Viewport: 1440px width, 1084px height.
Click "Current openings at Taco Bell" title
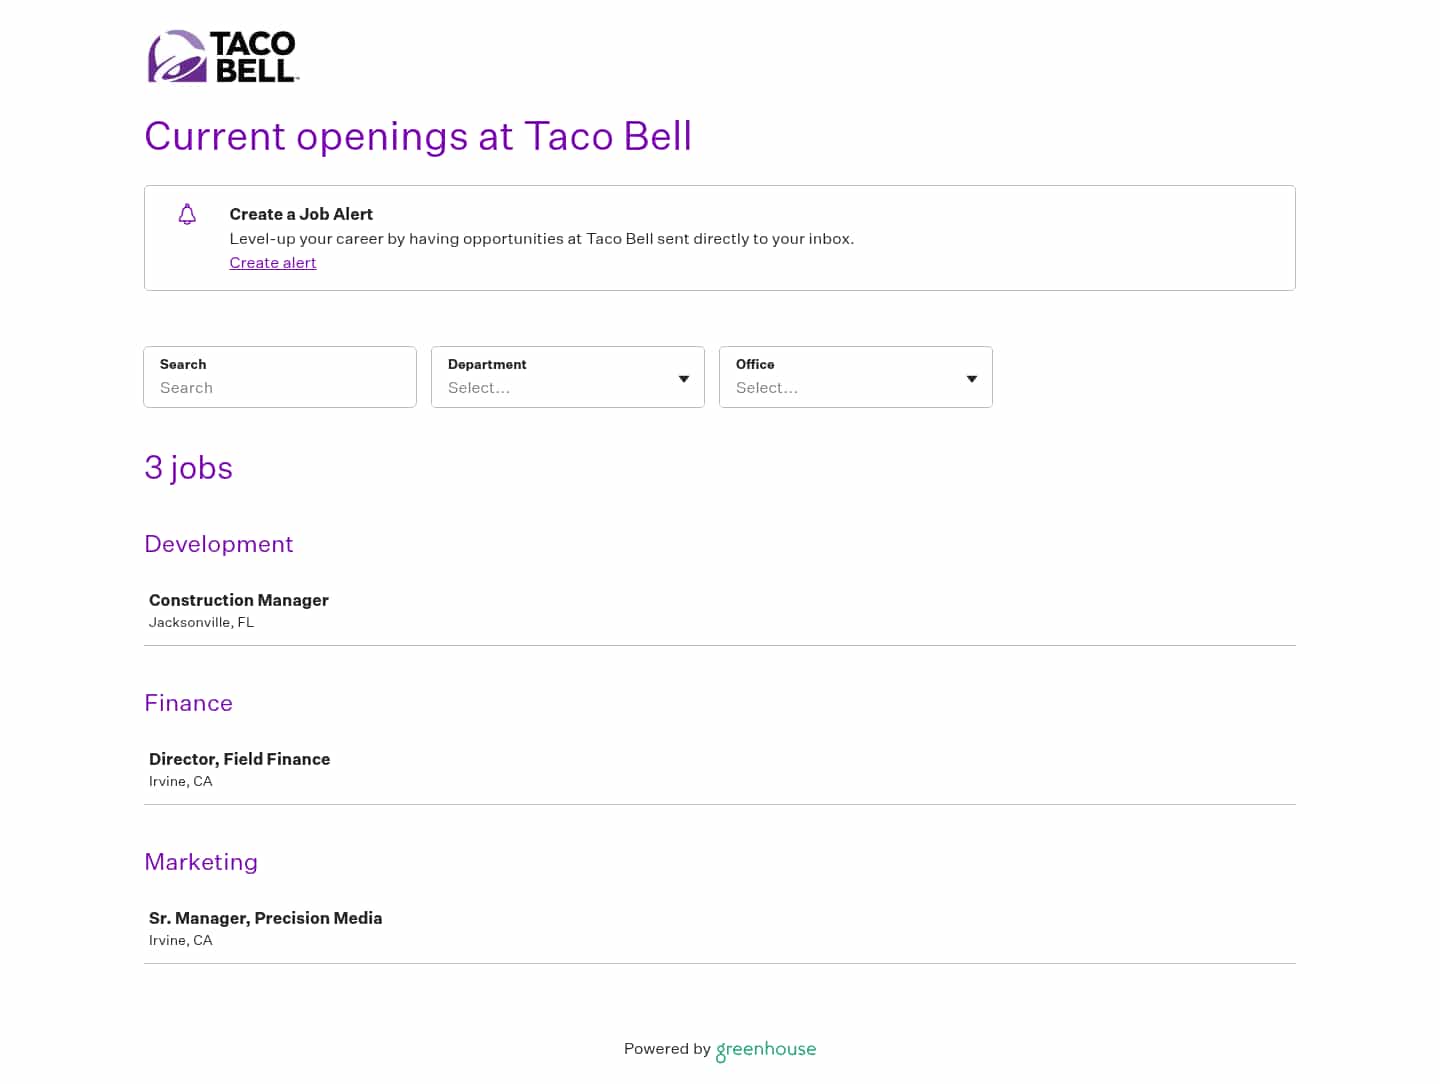418,137
